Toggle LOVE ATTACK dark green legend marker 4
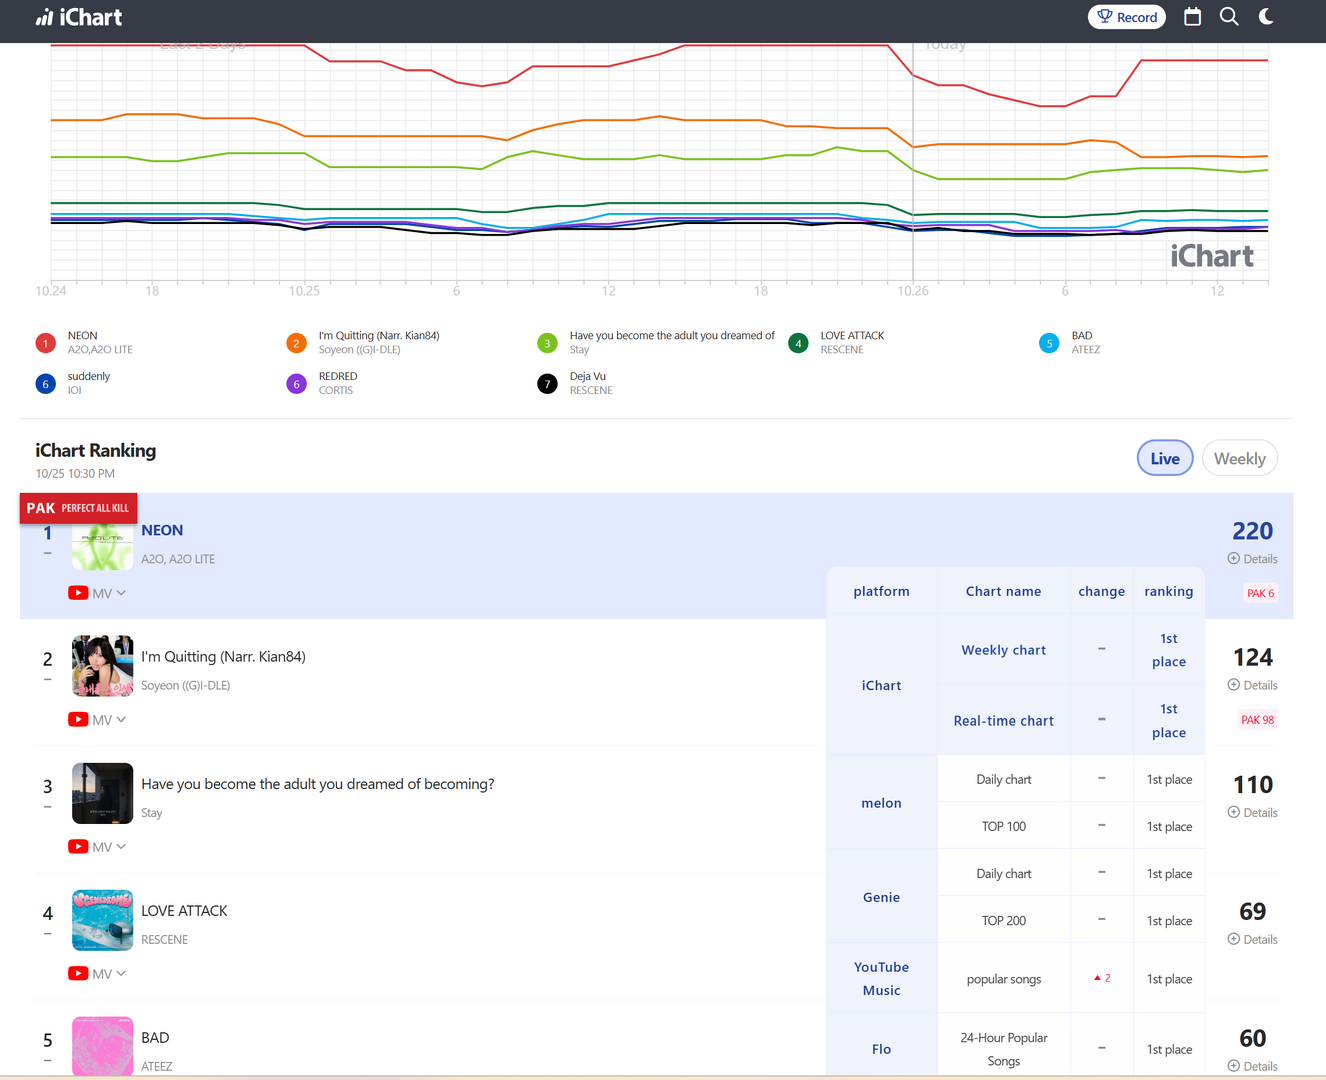Screen dimensions: 1326x1080 tap(798, 343)
